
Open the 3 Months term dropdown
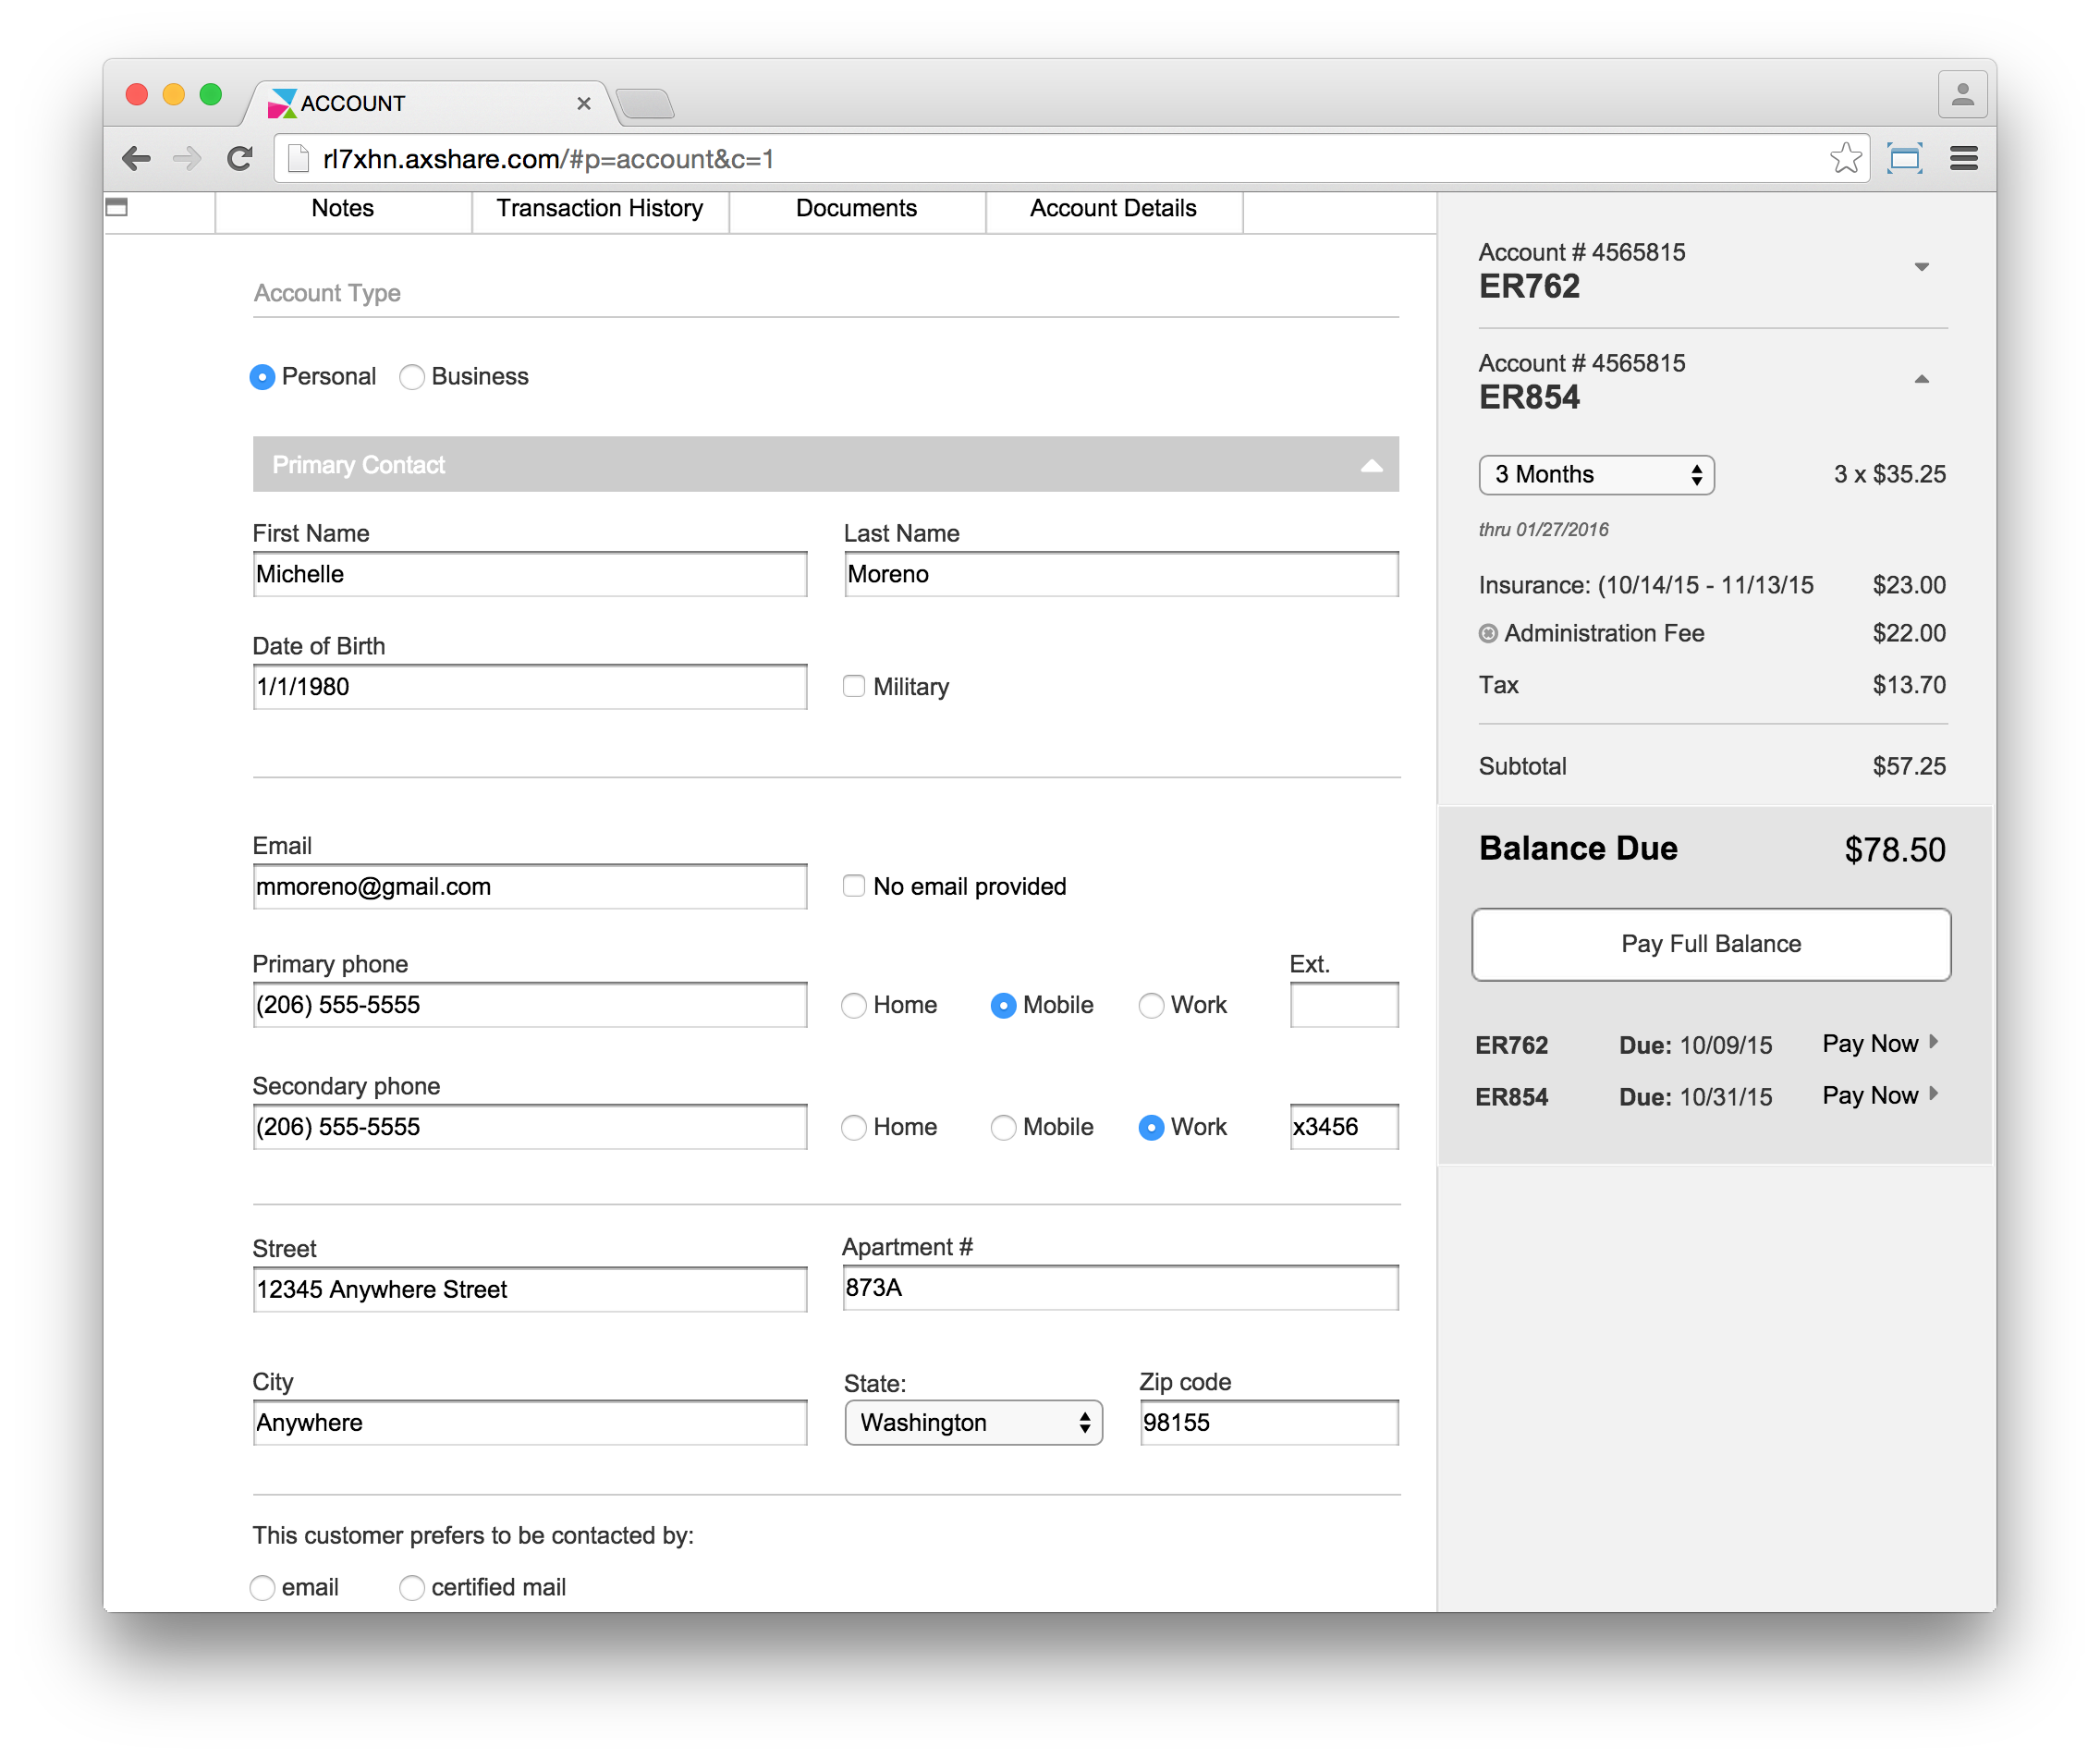[x=1596, y=475]
